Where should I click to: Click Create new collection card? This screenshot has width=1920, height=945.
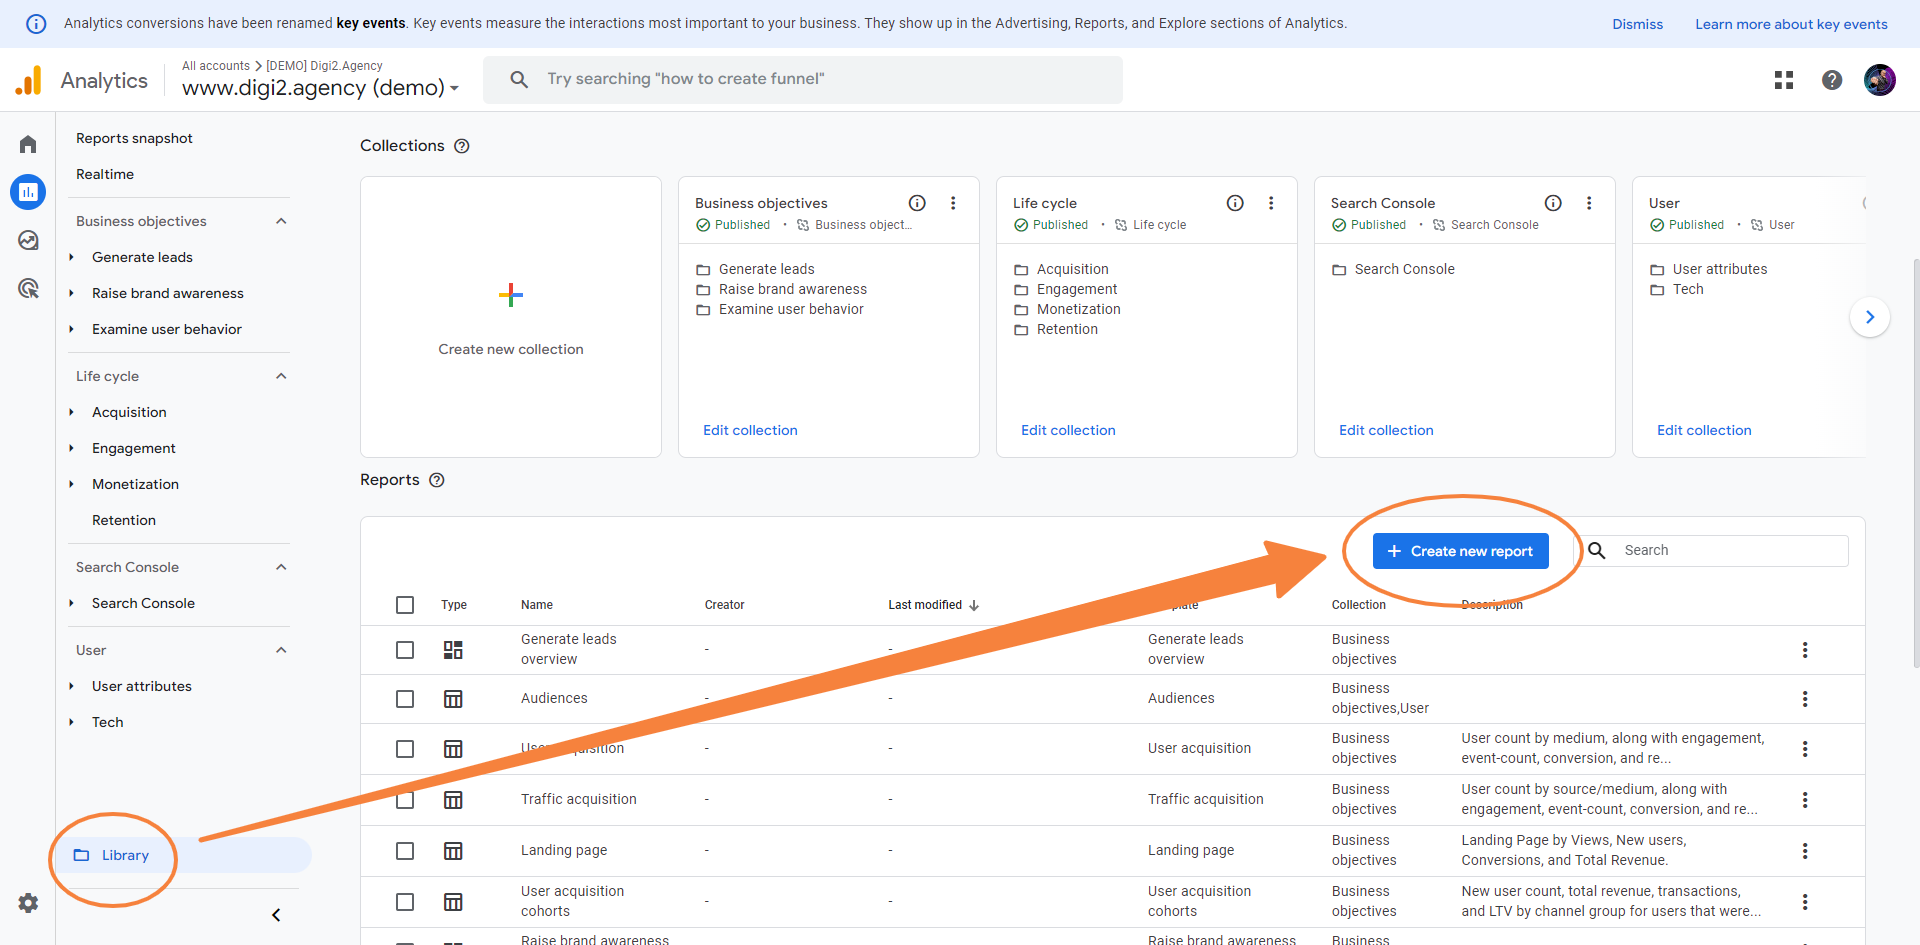click(511, 317)
